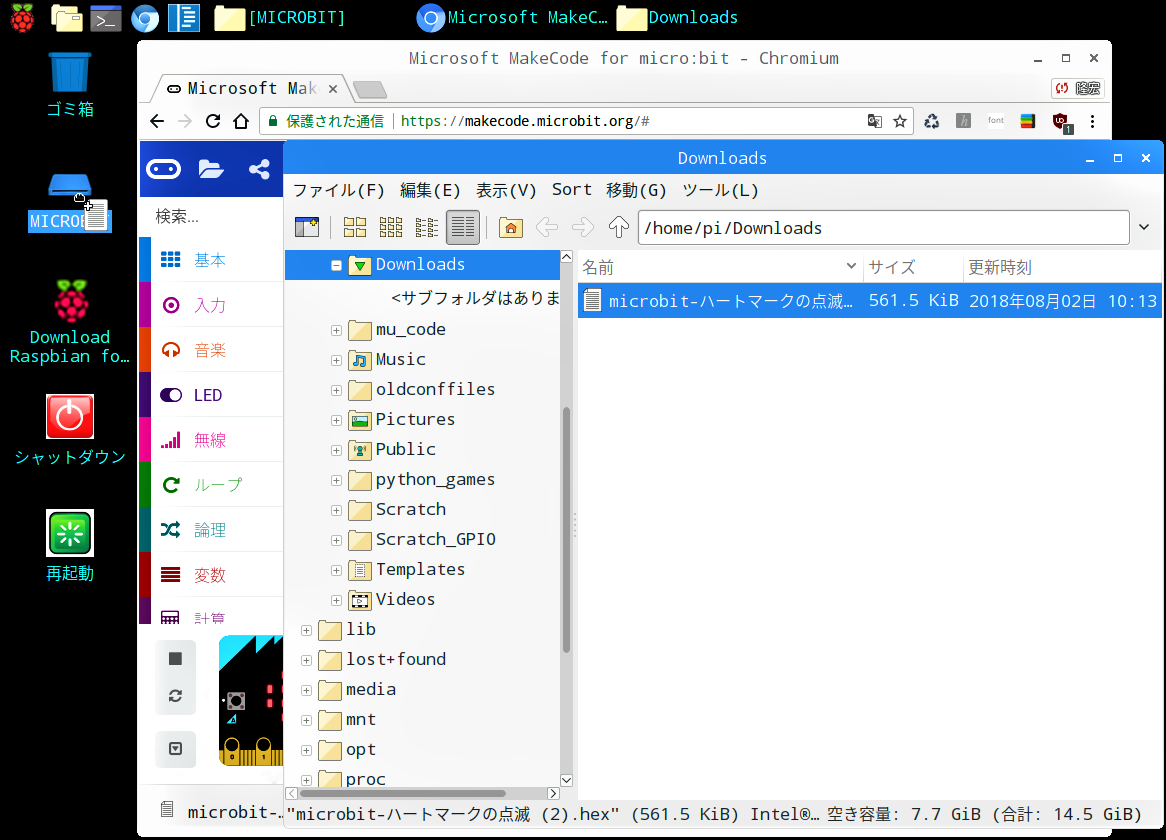Select 音楽 block category
Image resolution: width=1166 pixels, height=840 pixels.
[x=211, y=349]
